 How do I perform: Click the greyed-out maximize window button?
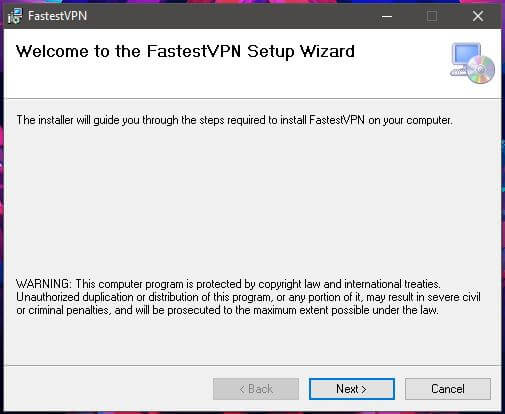coord(432,16)
